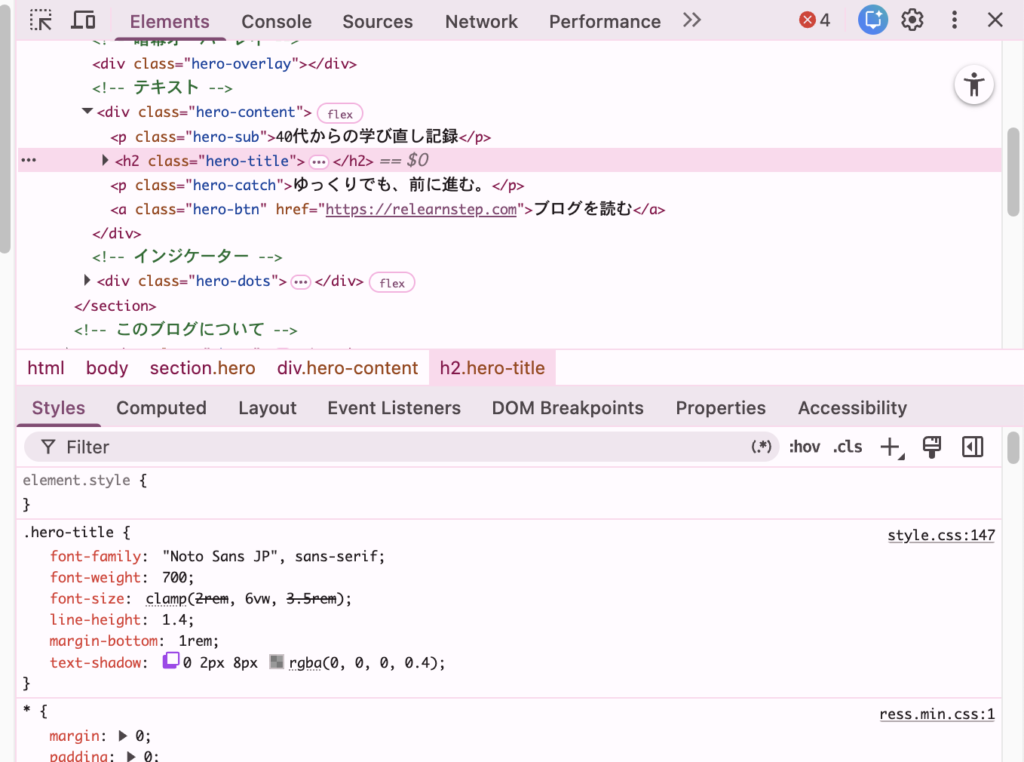The width and height of the screenshot is (1024, 762).
Task: Click the line-height 1.4 value
Action: [x=174, y=620]
